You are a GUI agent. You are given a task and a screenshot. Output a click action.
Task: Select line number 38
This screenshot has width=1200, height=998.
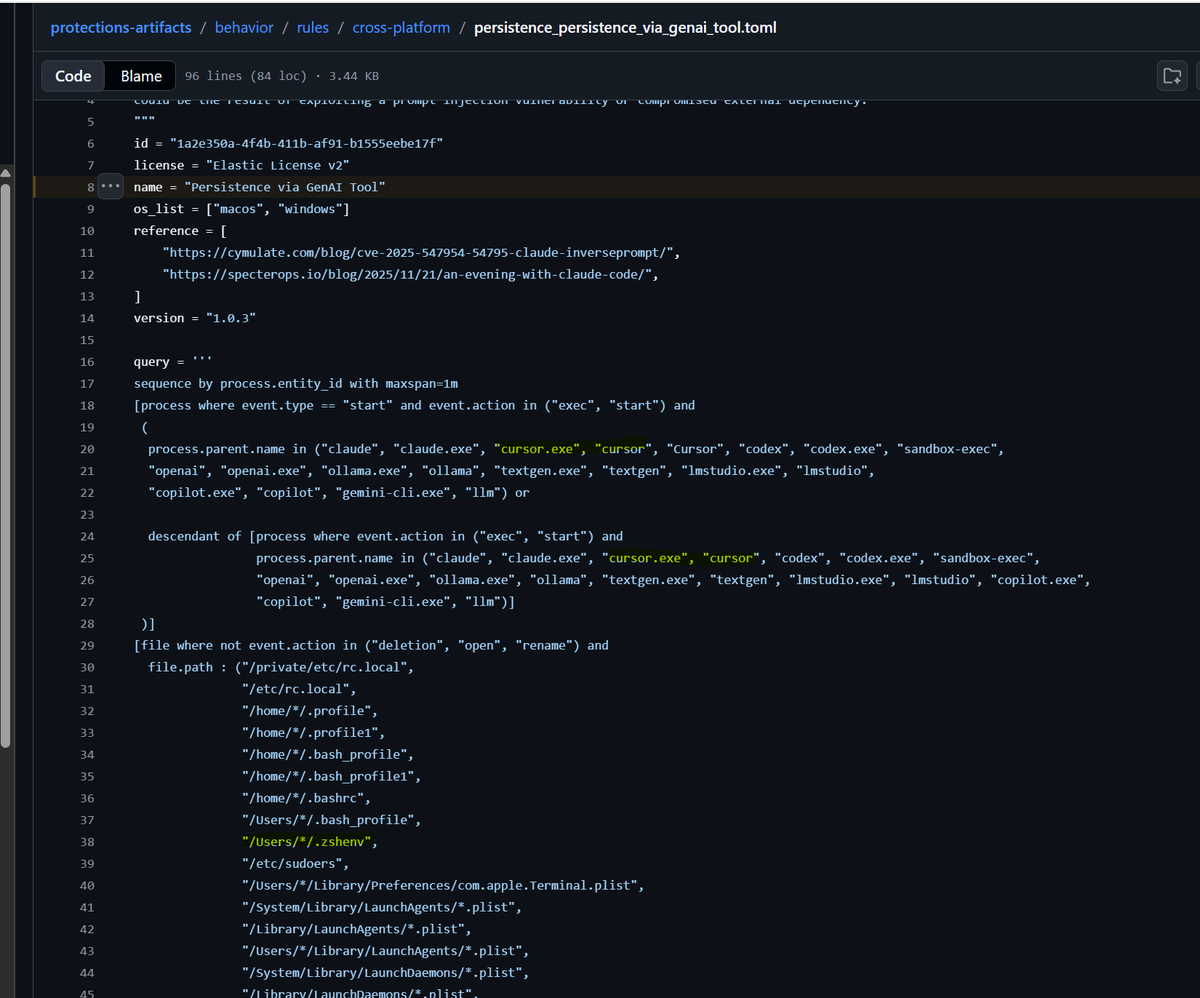tap(87, 841)
